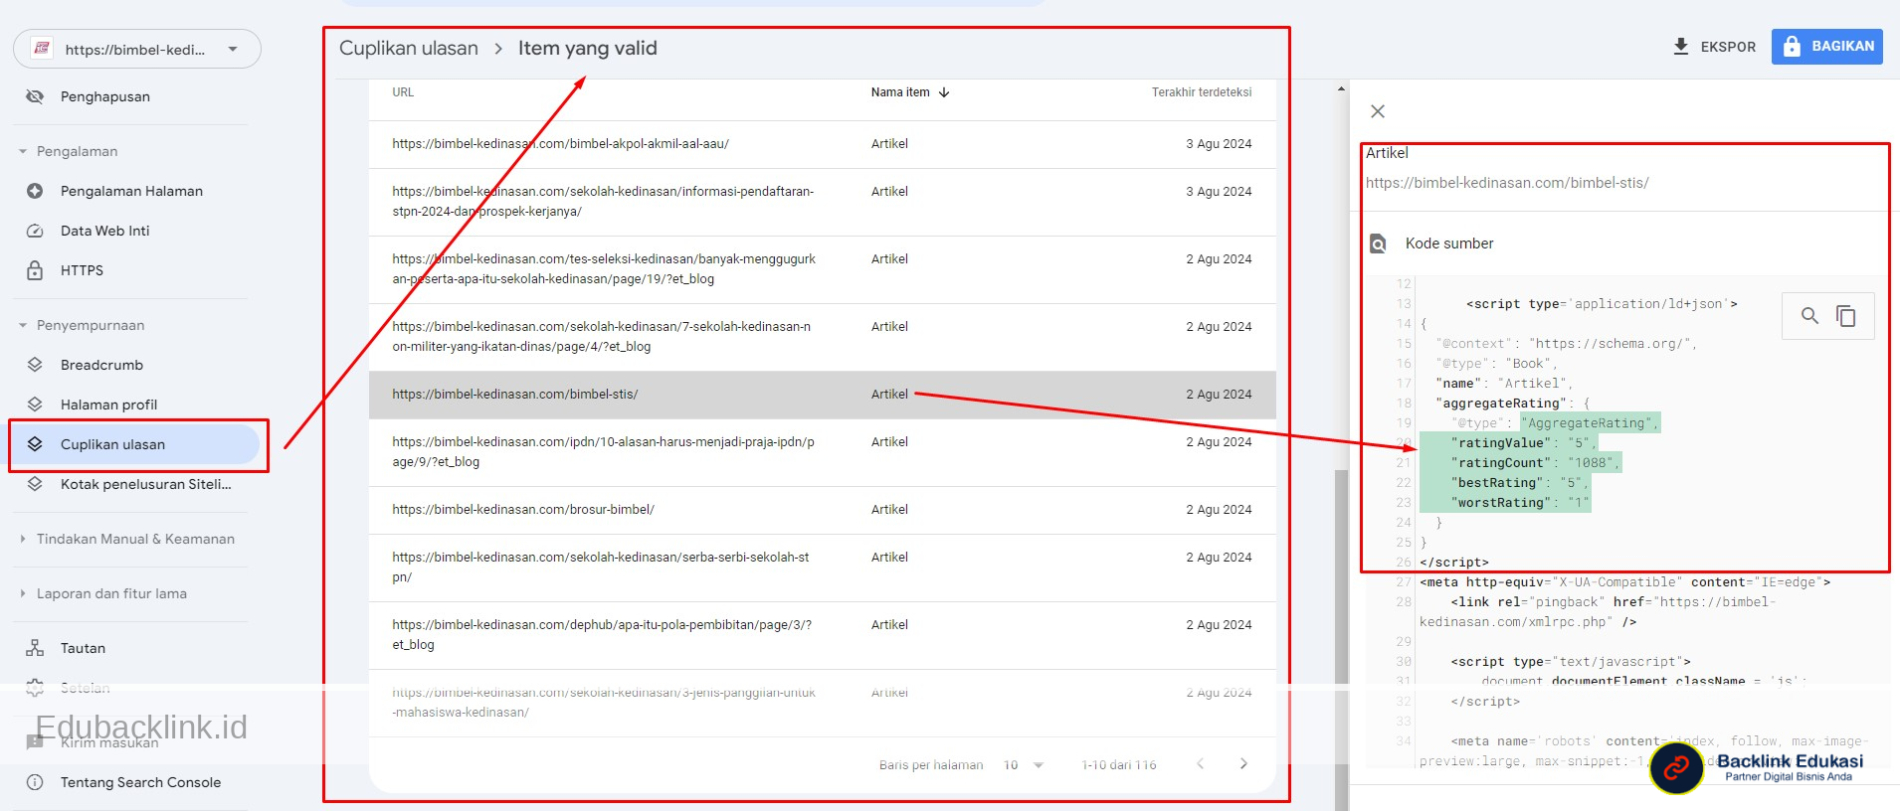Select the 7-sekolah-kedinasan-non-militer URL row

click(x=822, y=337)
